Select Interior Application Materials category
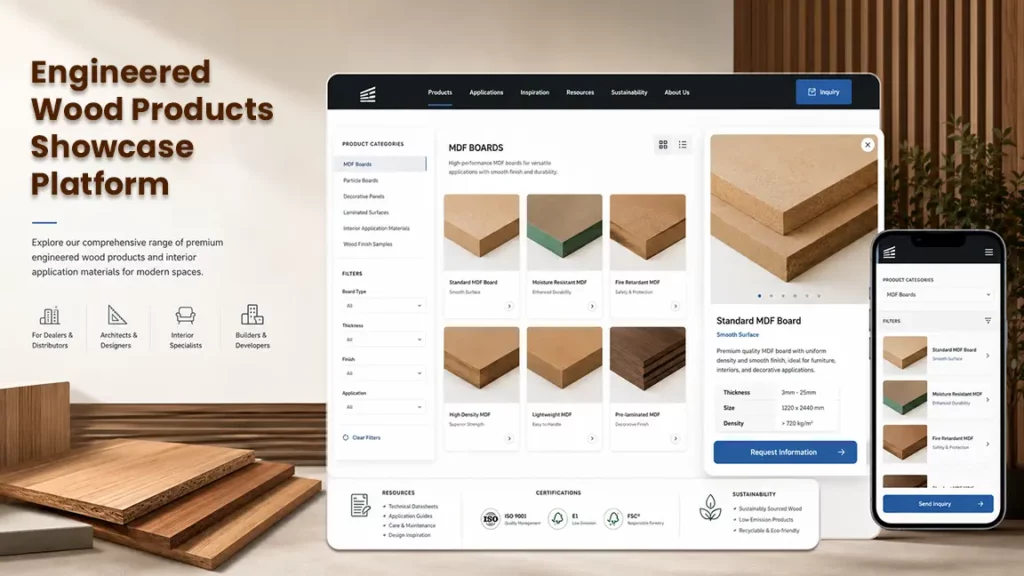The image size is (1024, 576). point(376,228)
